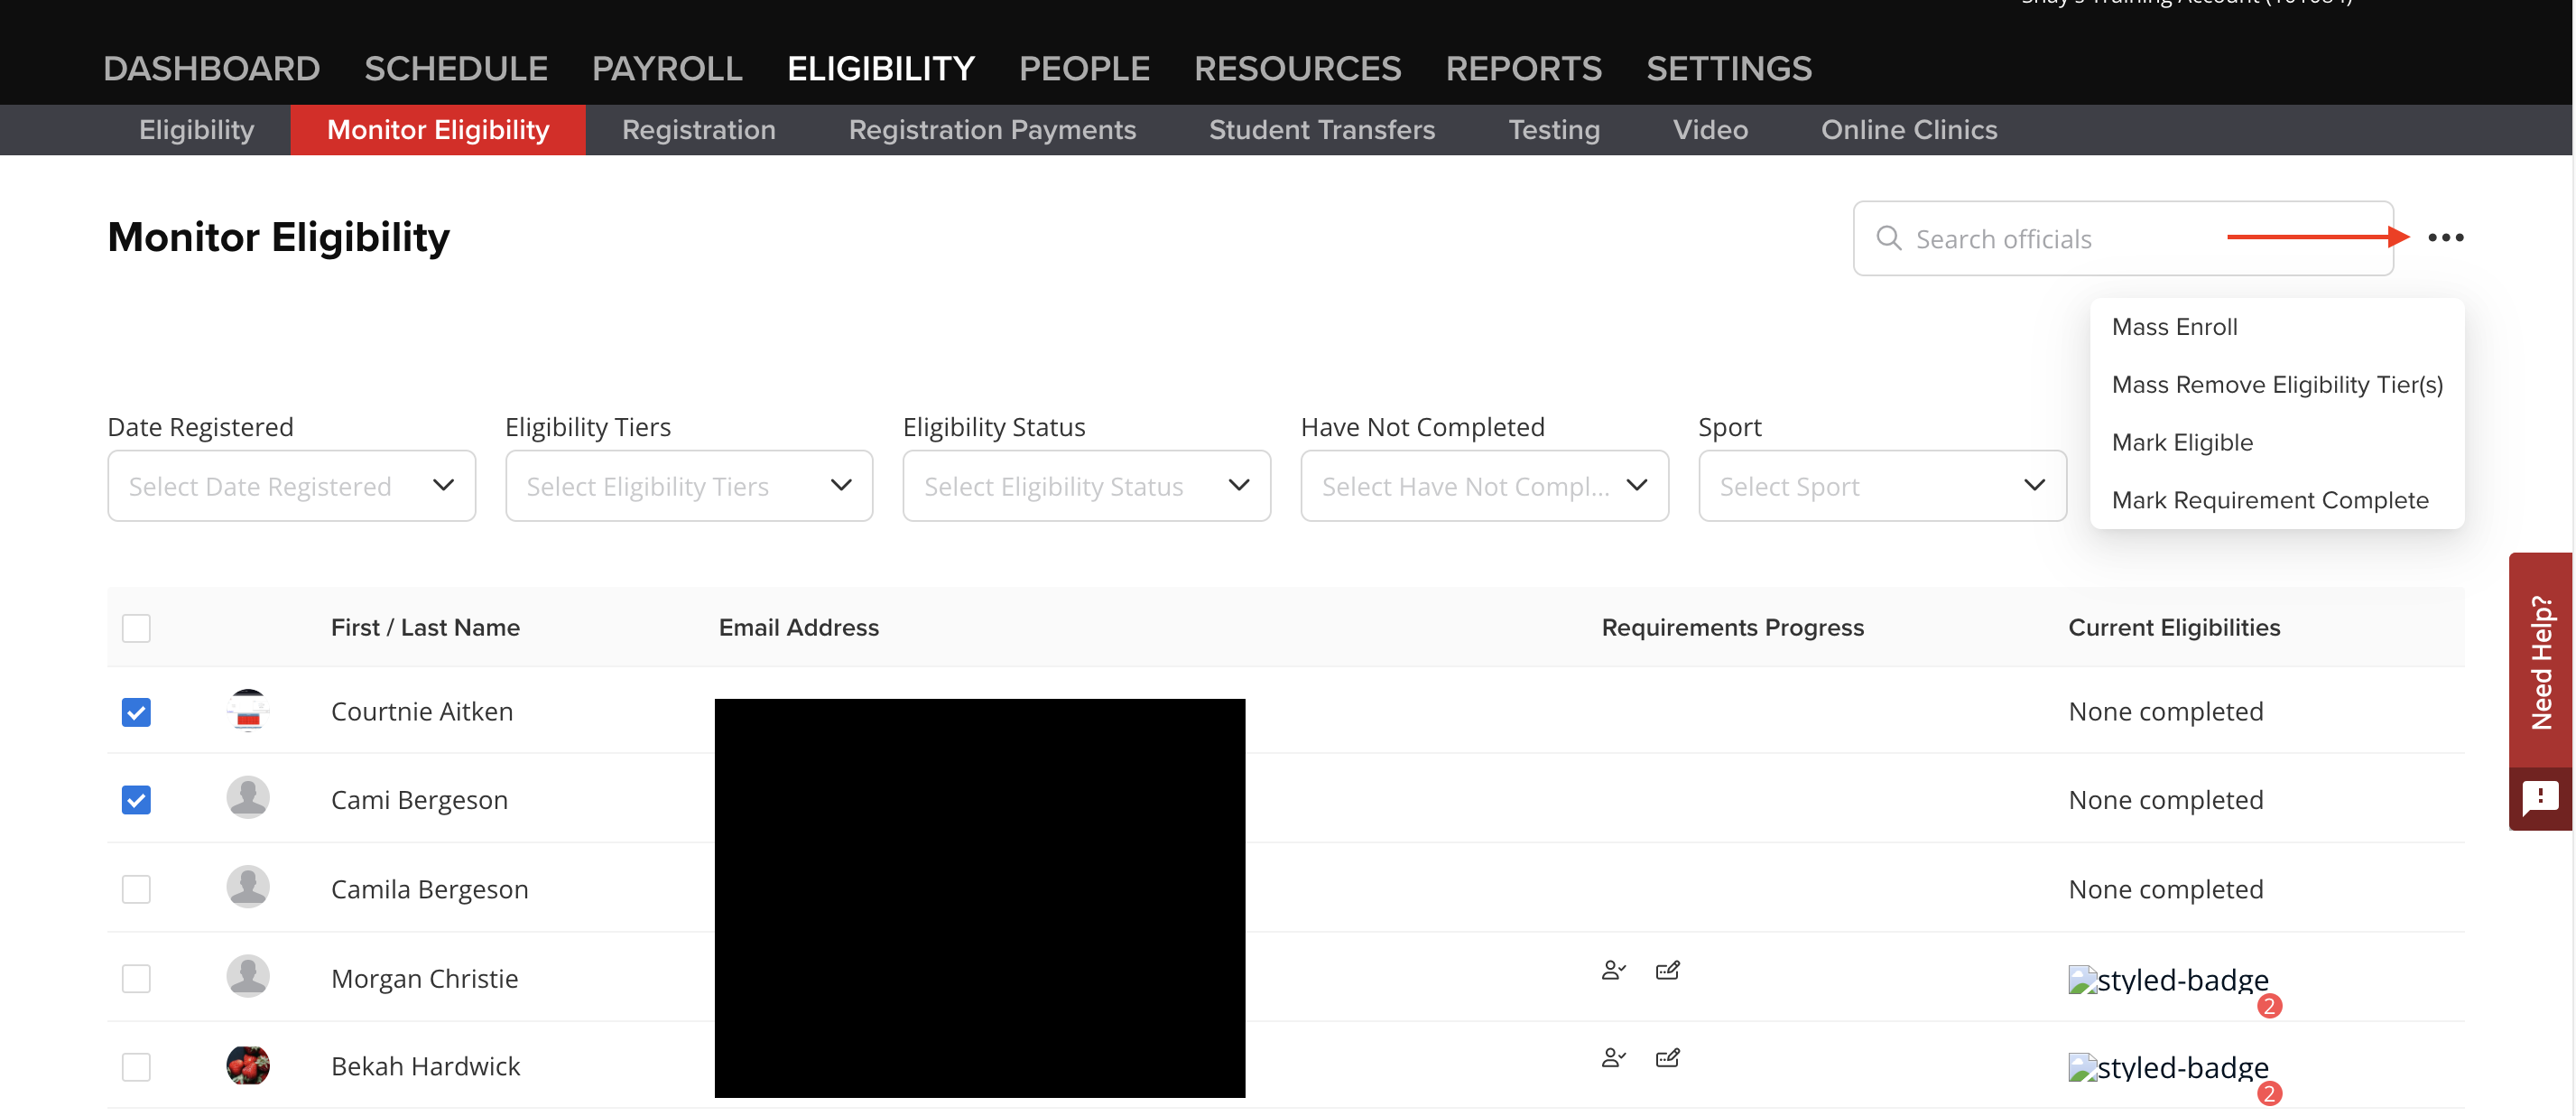Open the Select Date Registered dropdown
This screenshot has height=1116, width=2576.
pos(291,486)
